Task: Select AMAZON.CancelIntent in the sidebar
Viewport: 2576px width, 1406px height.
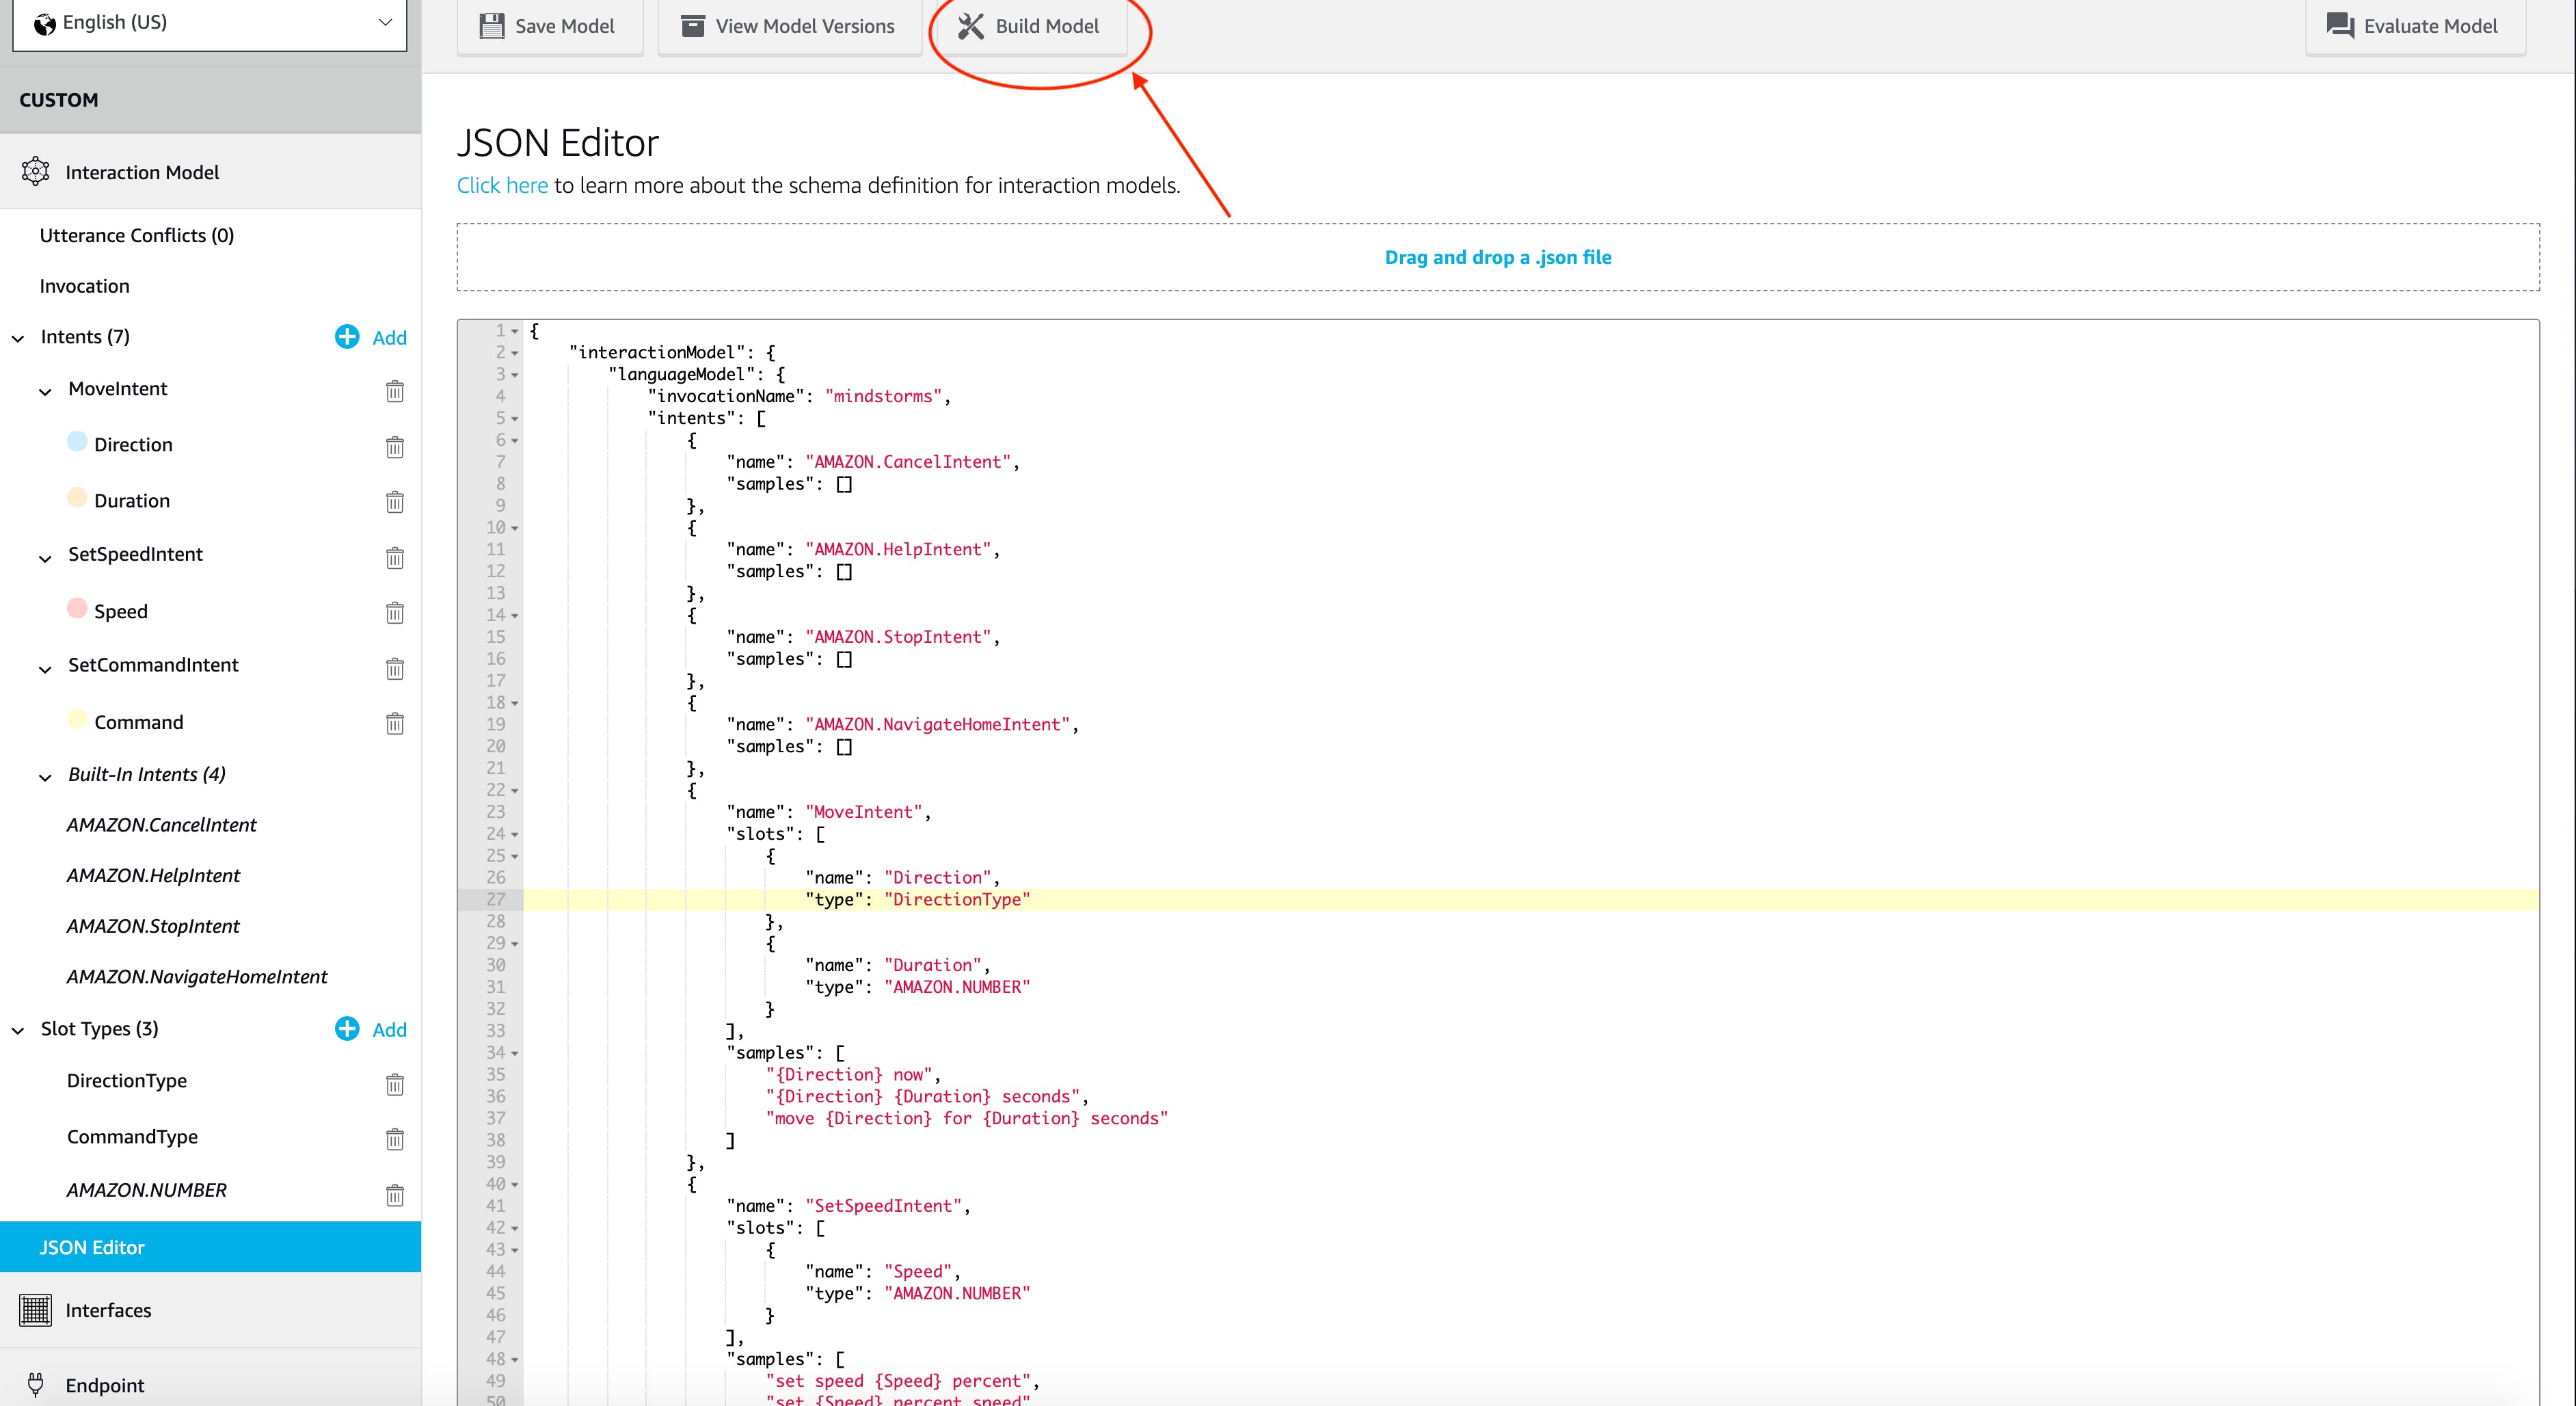Action: (162, 825)
